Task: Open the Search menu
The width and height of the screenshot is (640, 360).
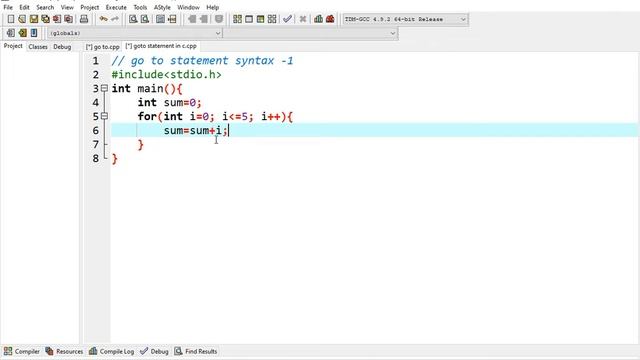Action: (x=45, y=7)
